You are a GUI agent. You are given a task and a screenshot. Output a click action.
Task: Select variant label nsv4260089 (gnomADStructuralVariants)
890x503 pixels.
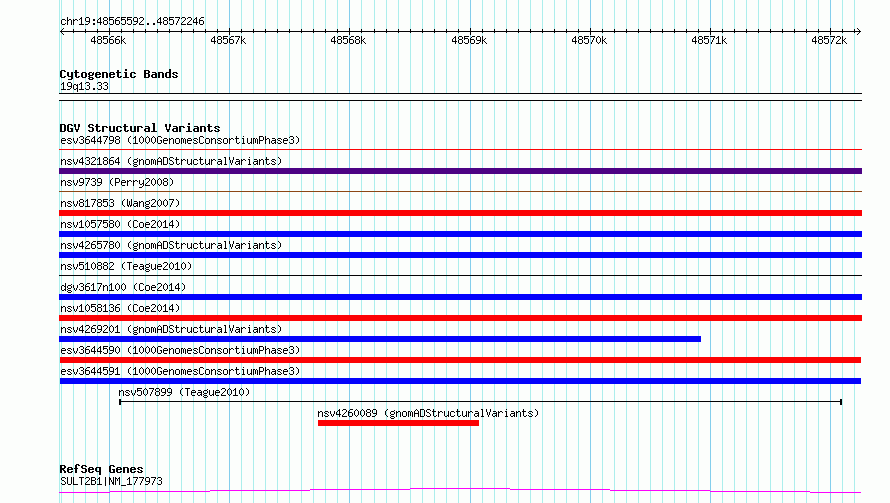(428, 413)
